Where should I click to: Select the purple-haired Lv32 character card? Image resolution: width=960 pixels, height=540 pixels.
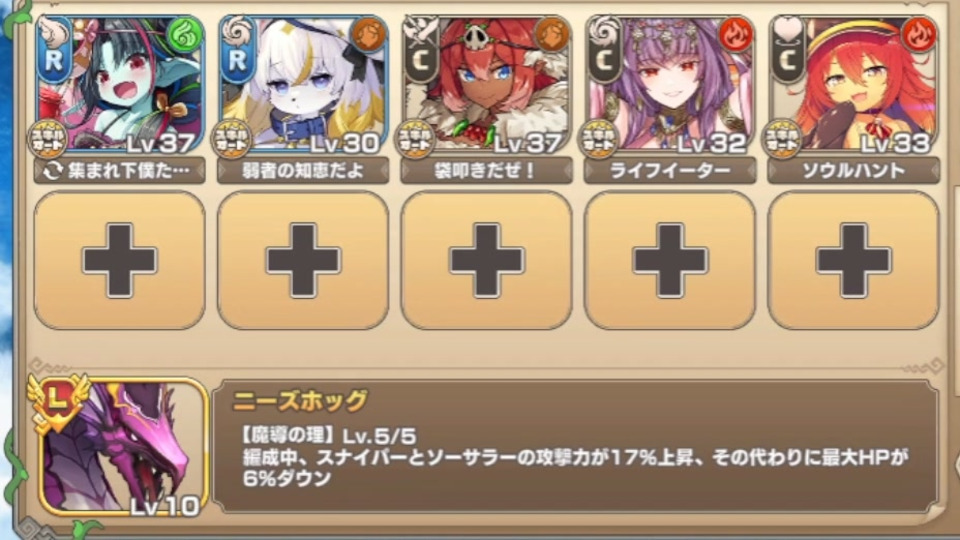coord(670,84)
